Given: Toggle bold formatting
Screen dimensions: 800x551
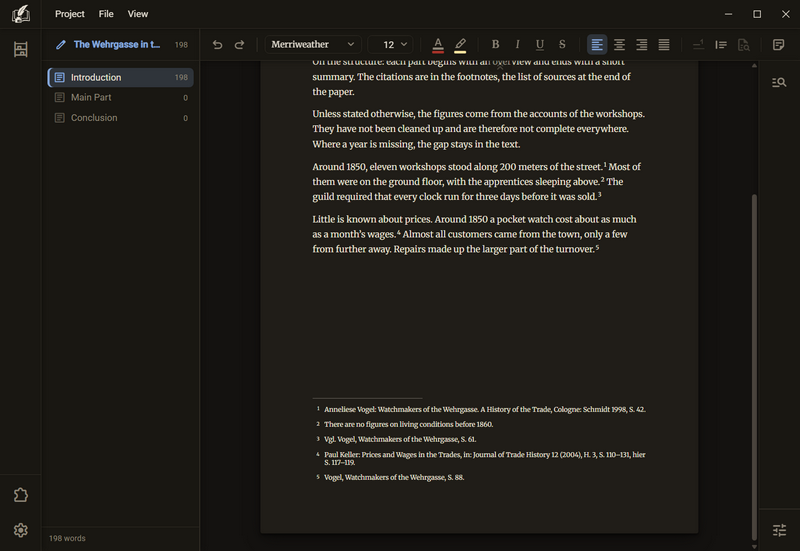Looking at the screenshot, I should click(x=495, y=44).
